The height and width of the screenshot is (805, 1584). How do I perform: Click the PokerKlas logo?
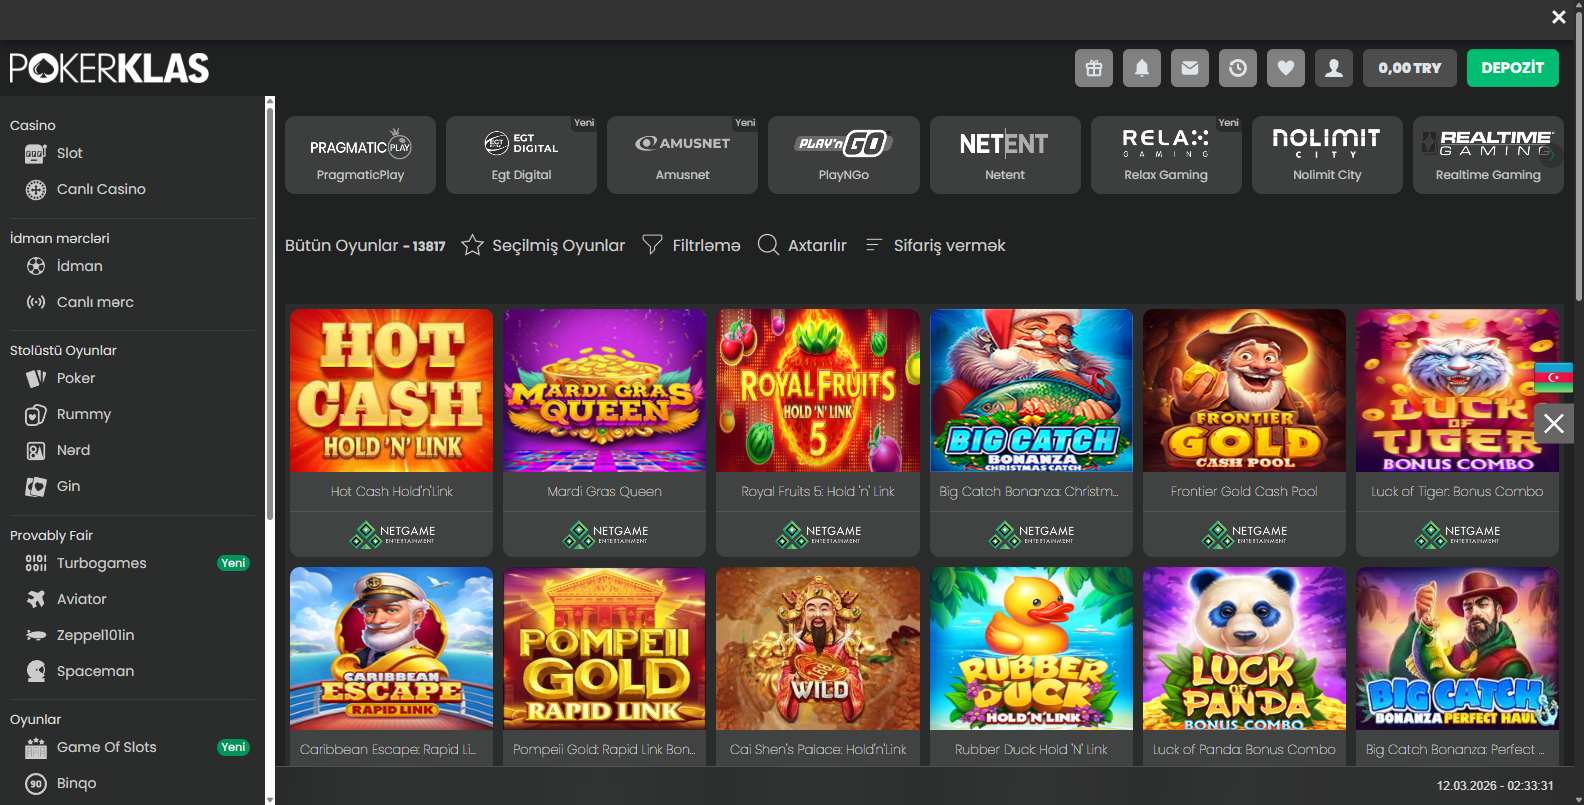[x=109, y=68]
